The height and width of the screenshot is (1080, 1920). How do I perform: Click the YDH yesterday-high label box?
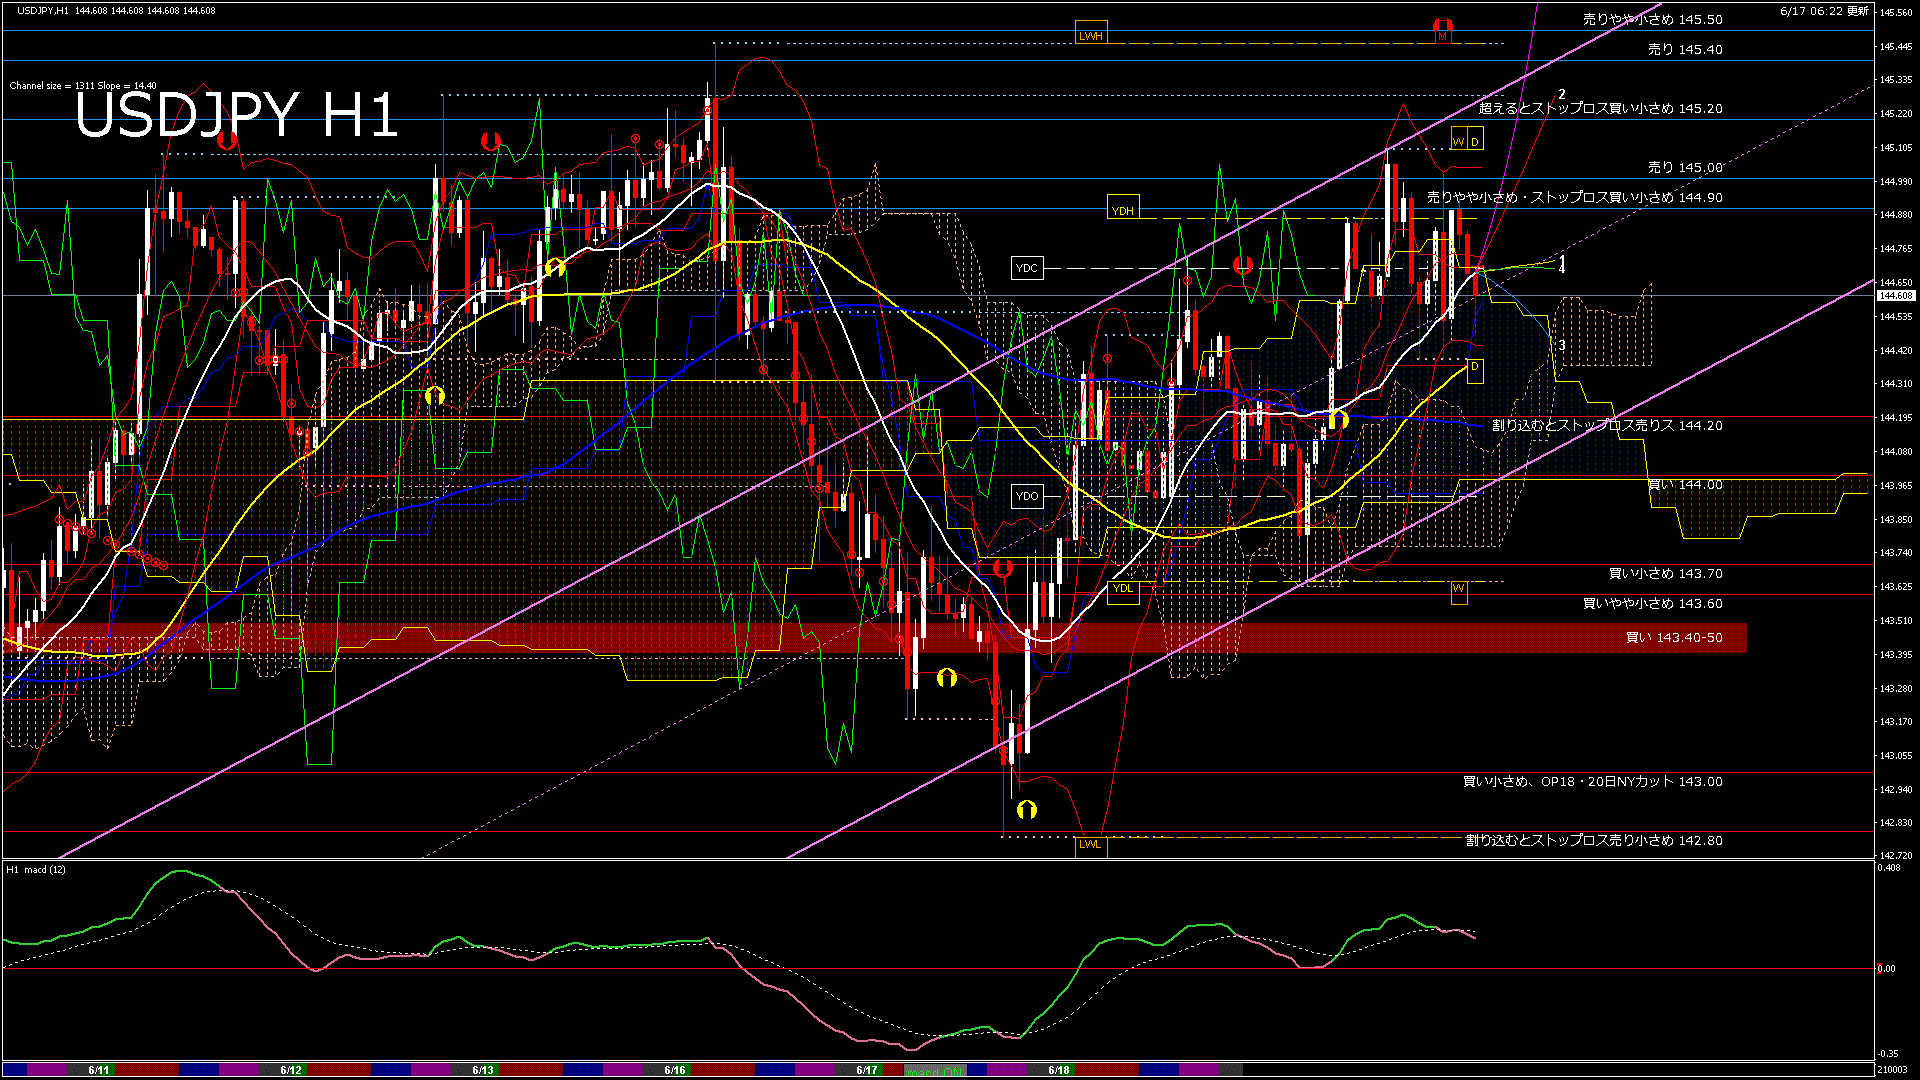[x=1123, y=210]
